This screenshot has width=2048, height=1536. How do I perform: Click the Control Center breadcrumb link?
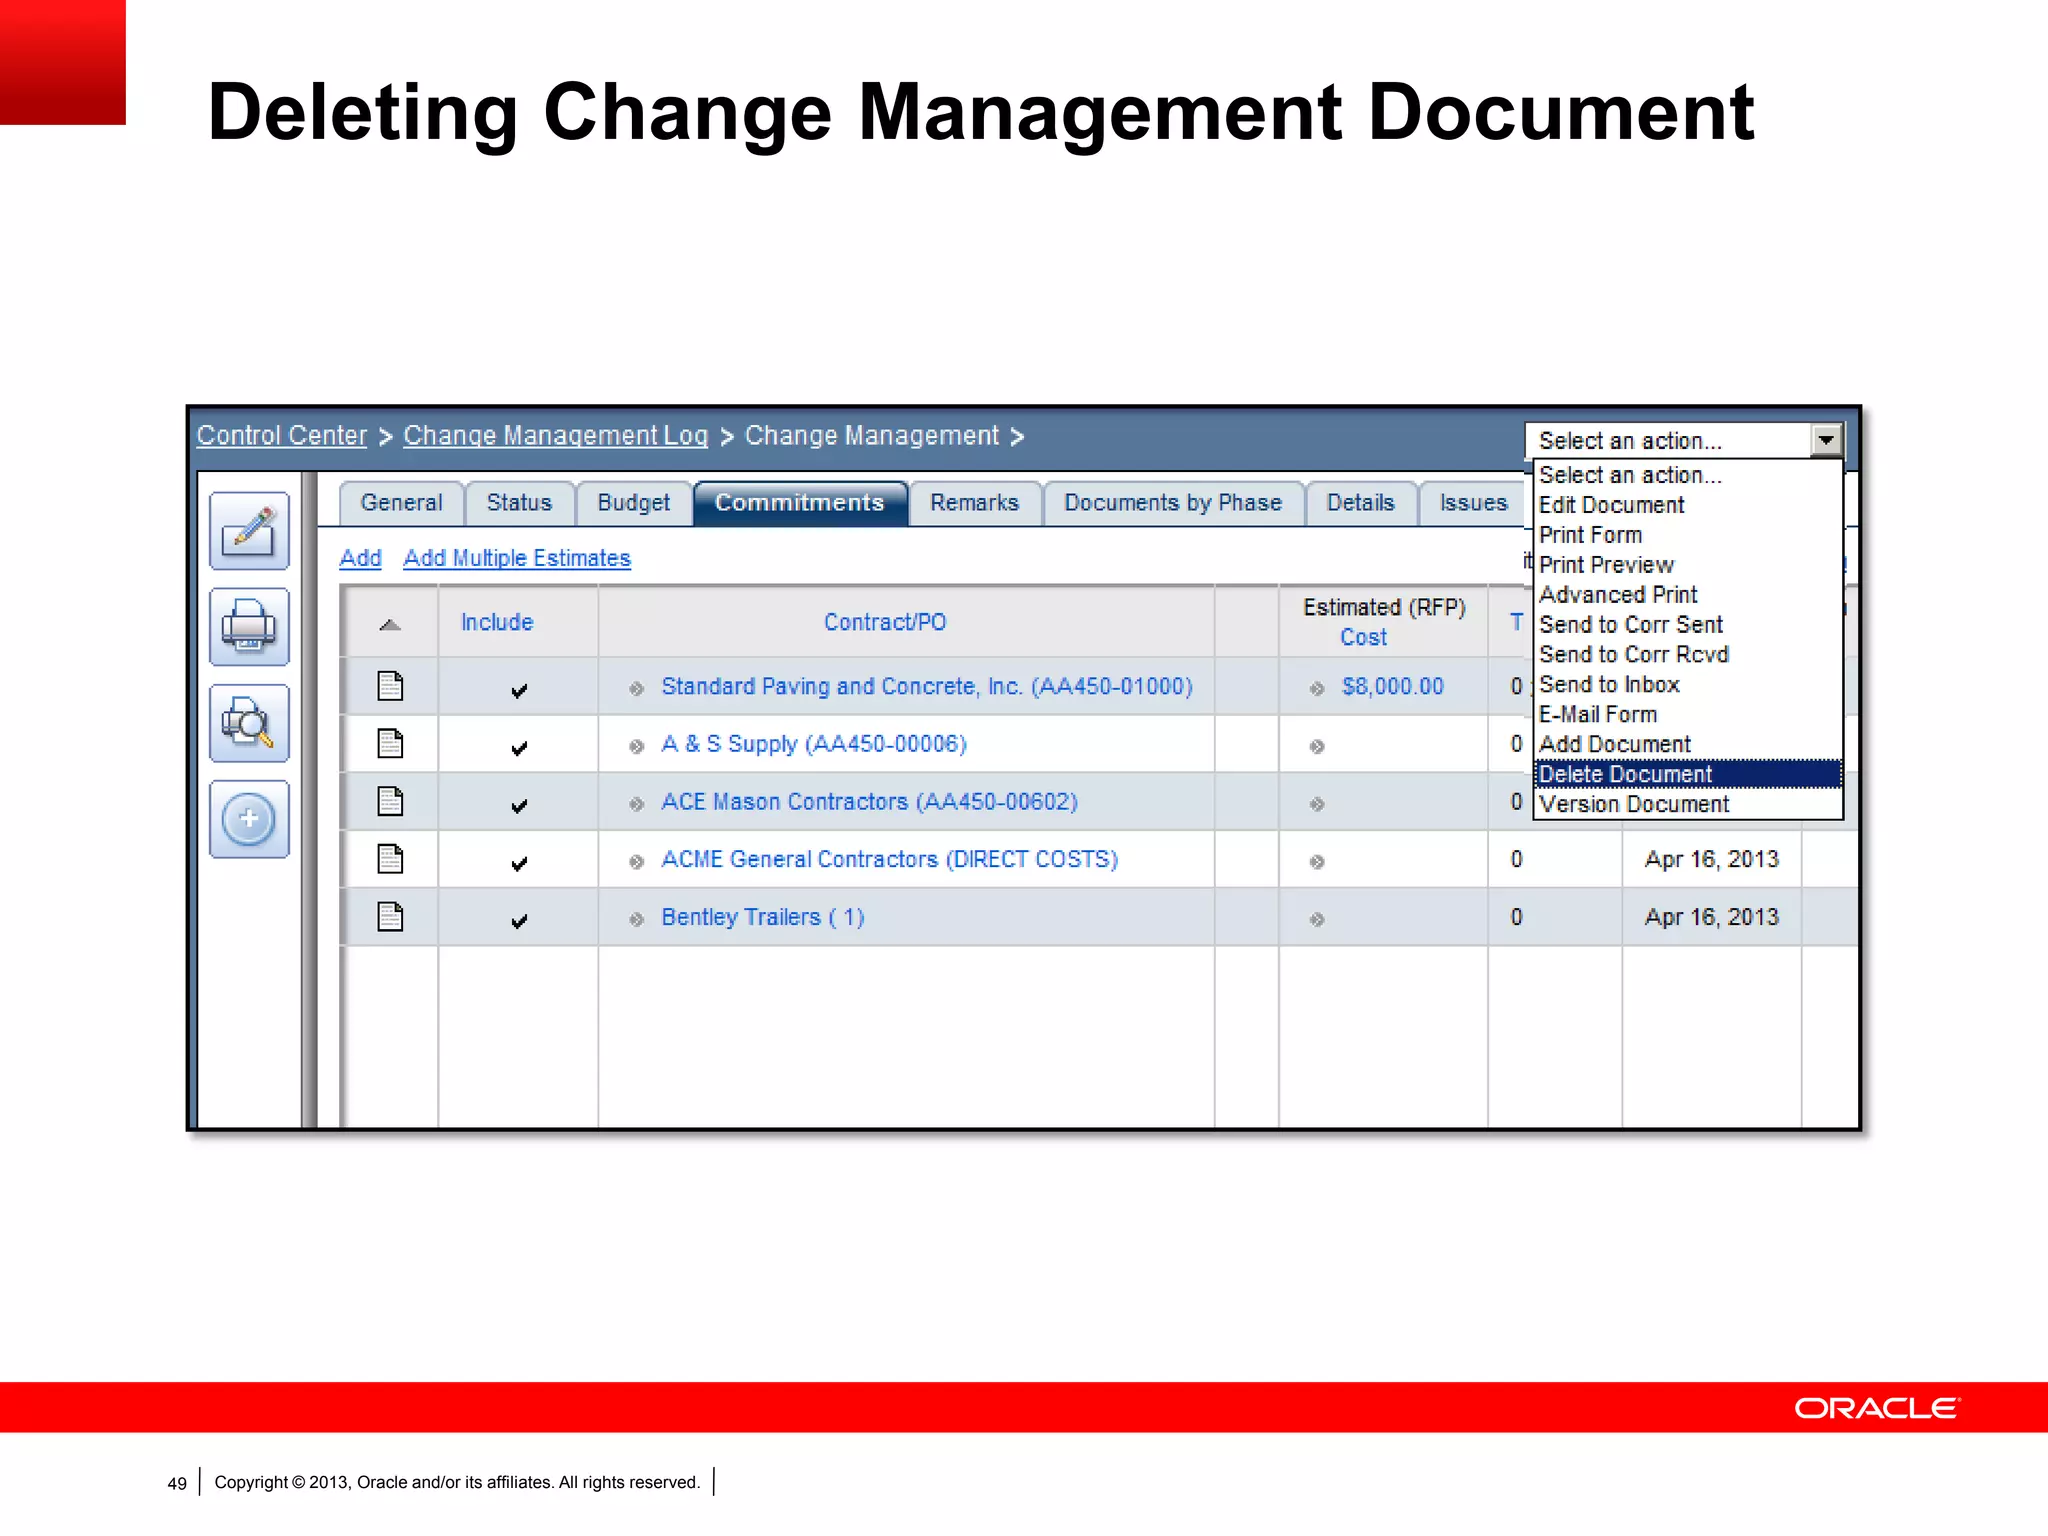click(x=282, y=436)
